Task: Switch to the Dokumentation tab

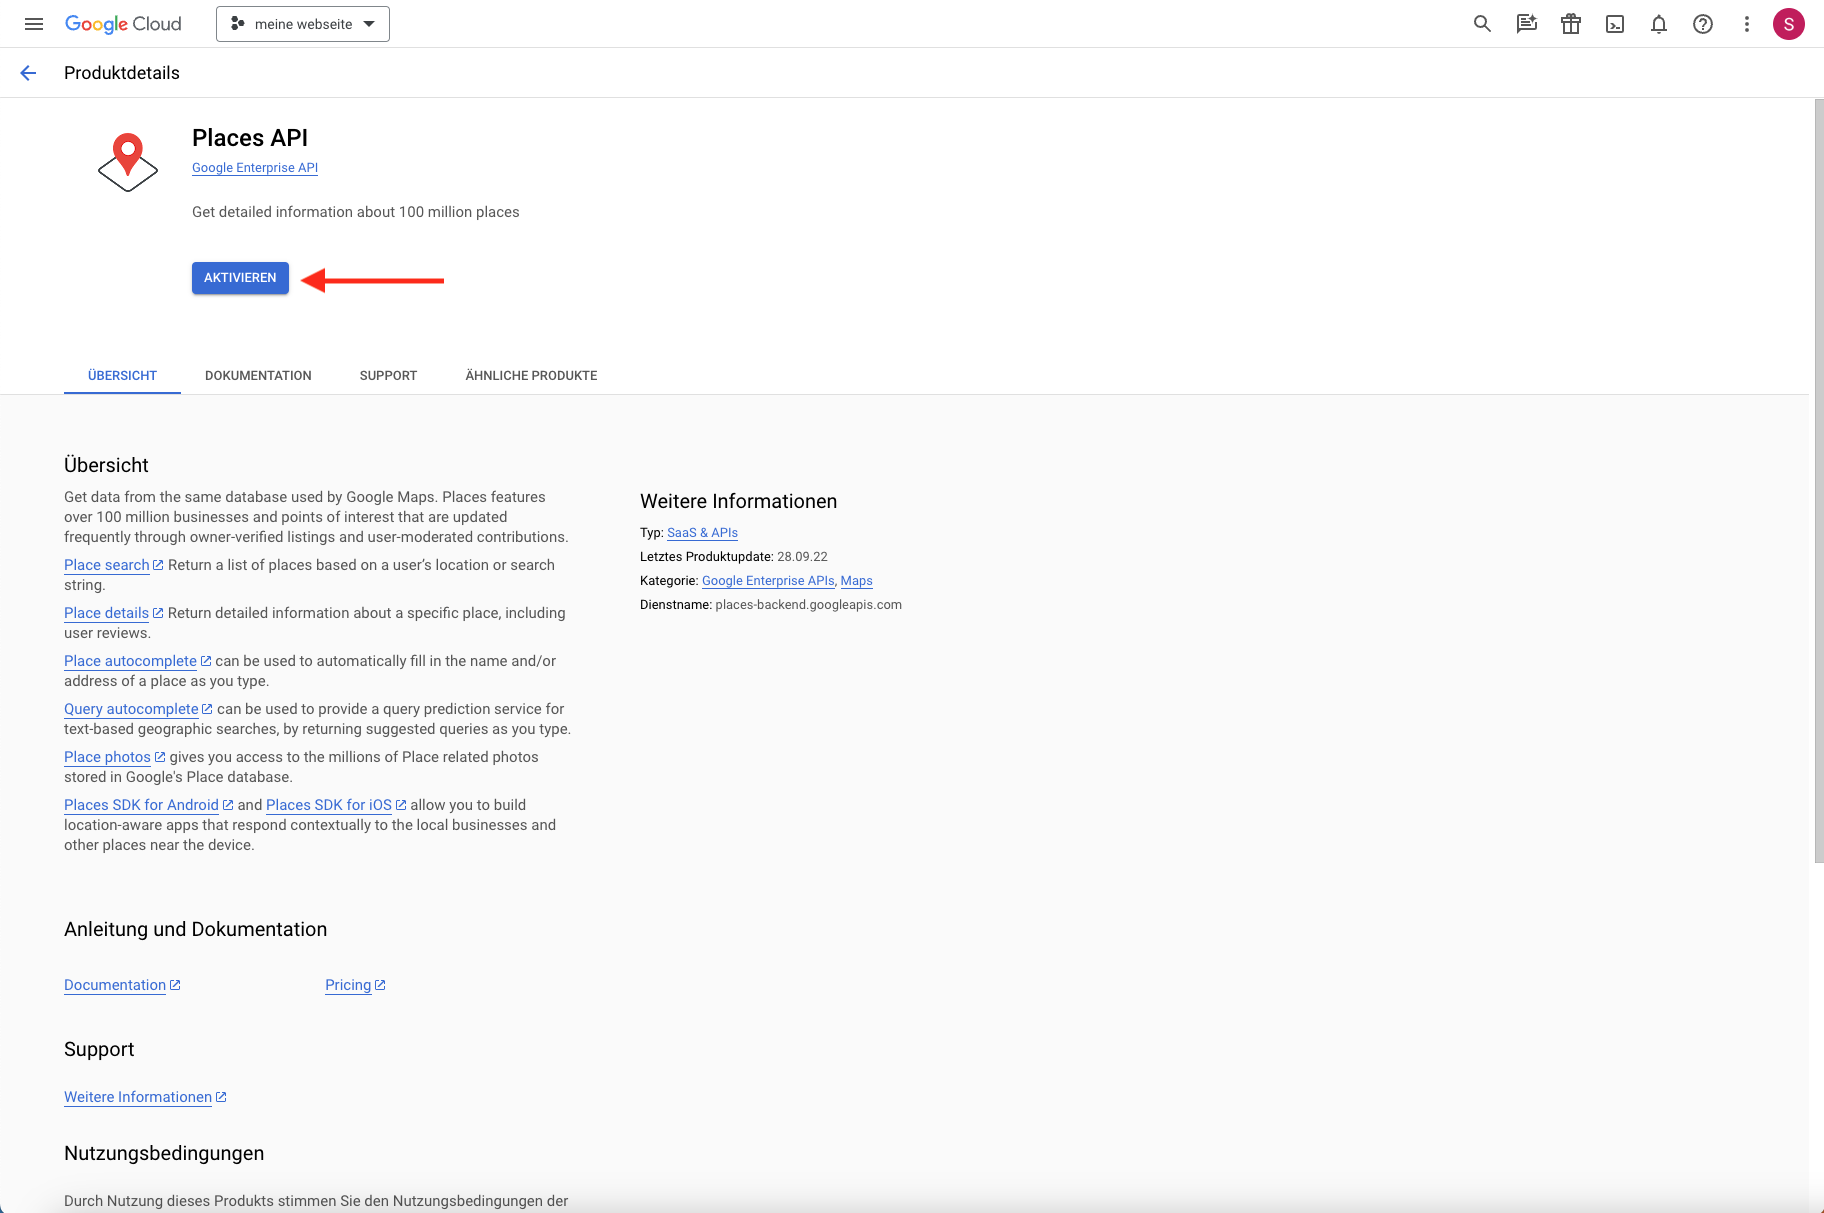Action: pos(258,376)
